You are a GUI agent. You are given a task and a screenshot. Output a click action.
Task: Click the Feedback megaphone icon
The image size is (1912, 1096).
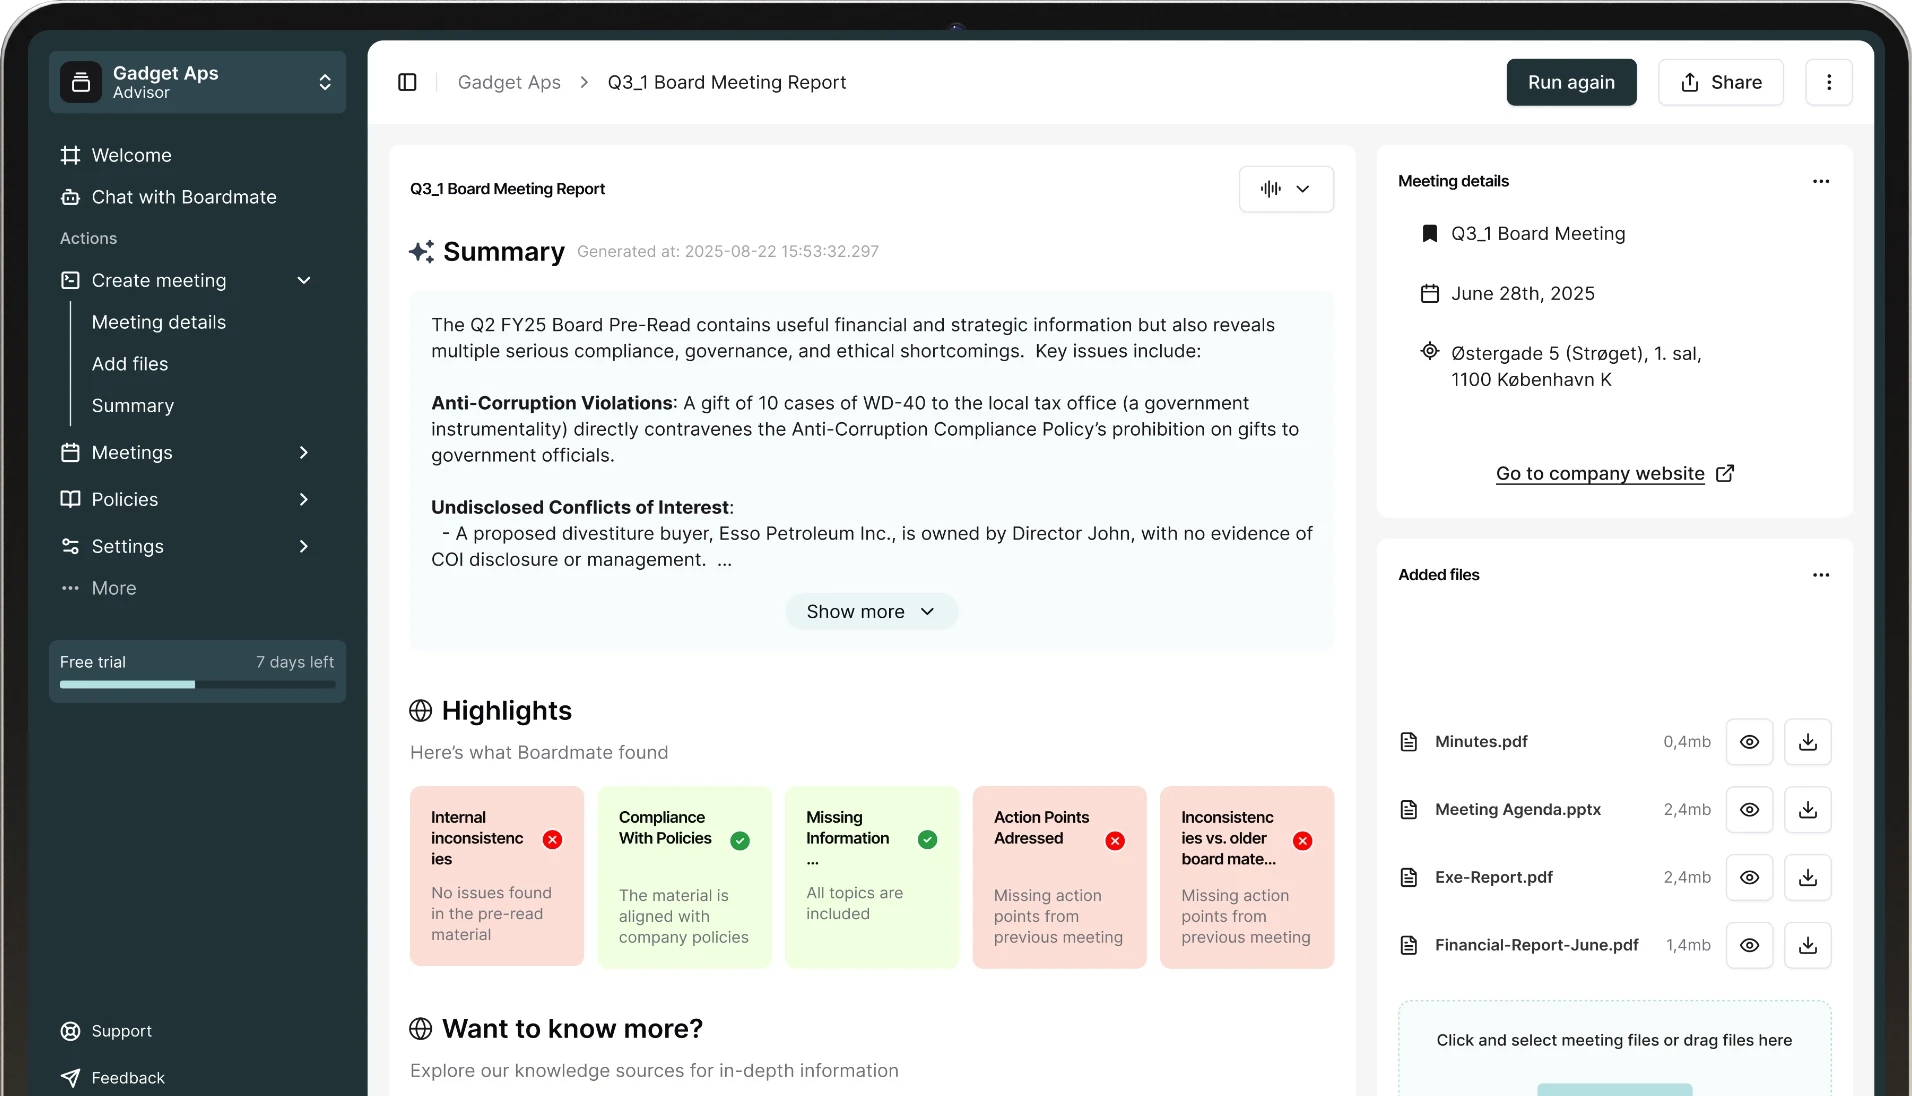[x=69, y=1077]
